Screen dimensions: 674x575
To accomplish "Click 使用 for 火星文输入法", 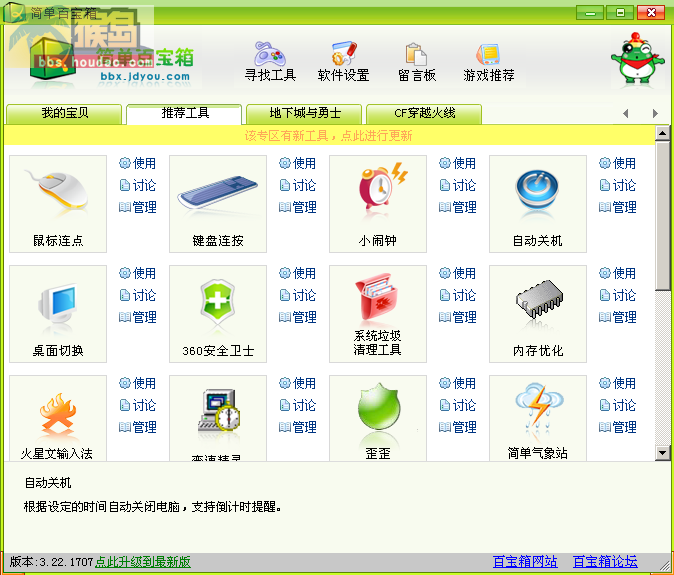I will [x=138, y=383].
